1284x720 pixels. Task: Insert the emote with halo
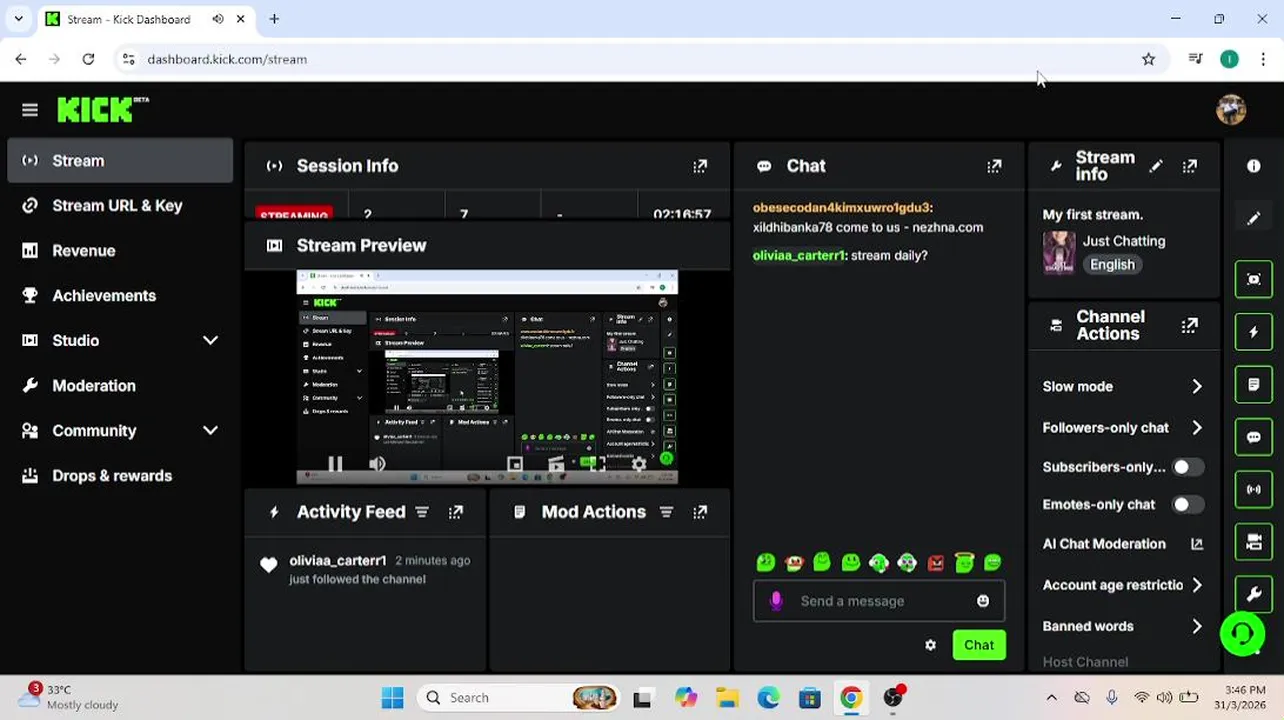tap(964, 563)
